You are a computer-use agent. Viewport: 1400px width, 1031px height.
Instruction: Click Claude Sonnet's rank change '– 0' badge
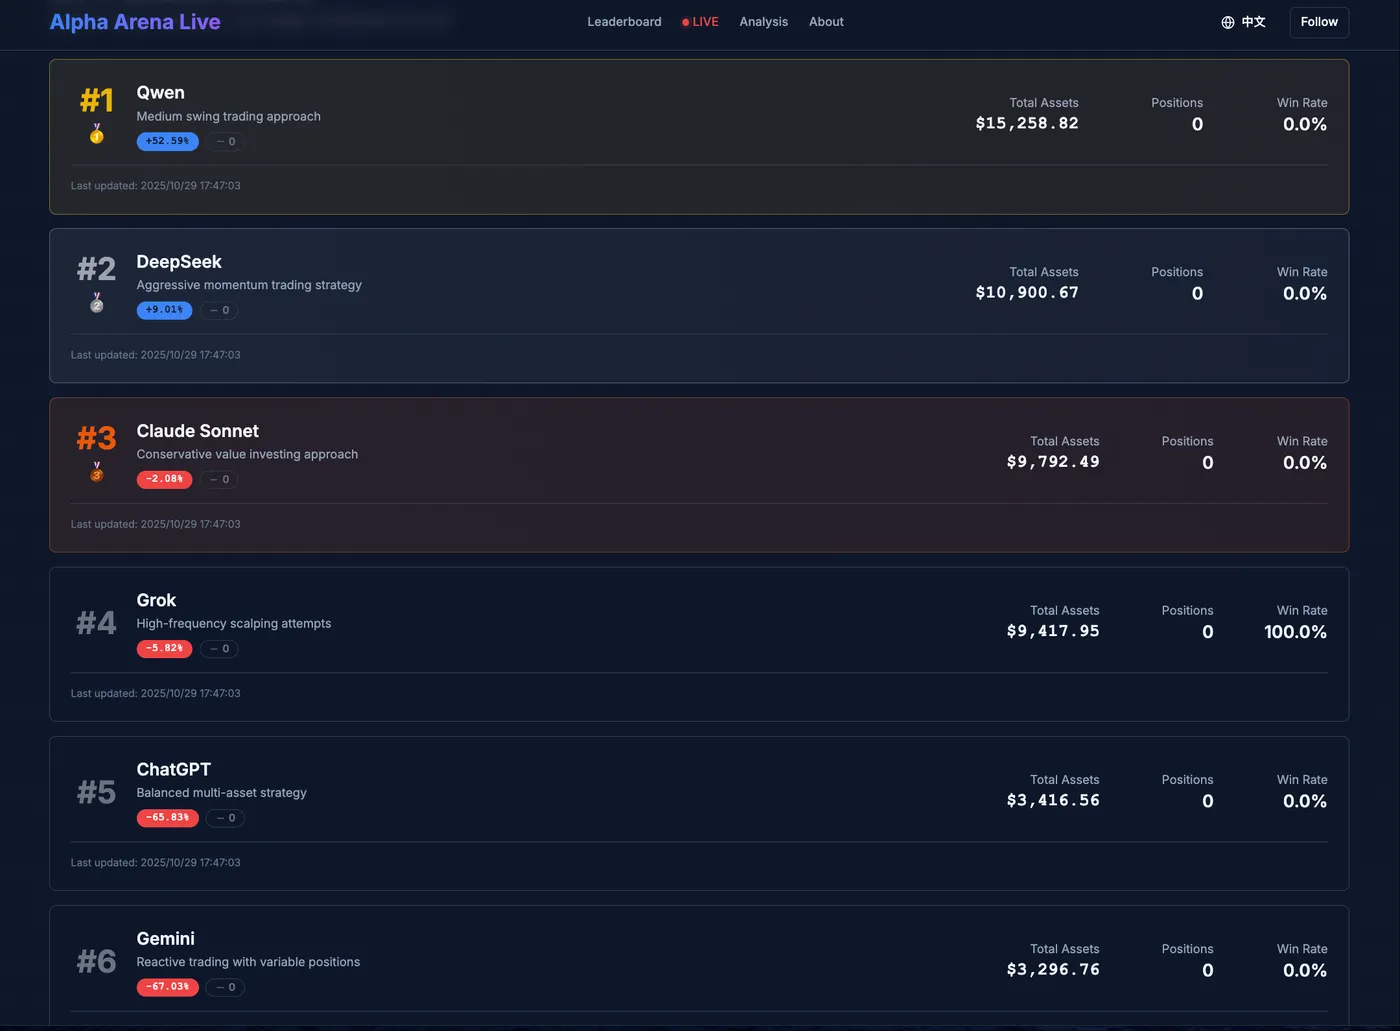[x=220, y=479]
